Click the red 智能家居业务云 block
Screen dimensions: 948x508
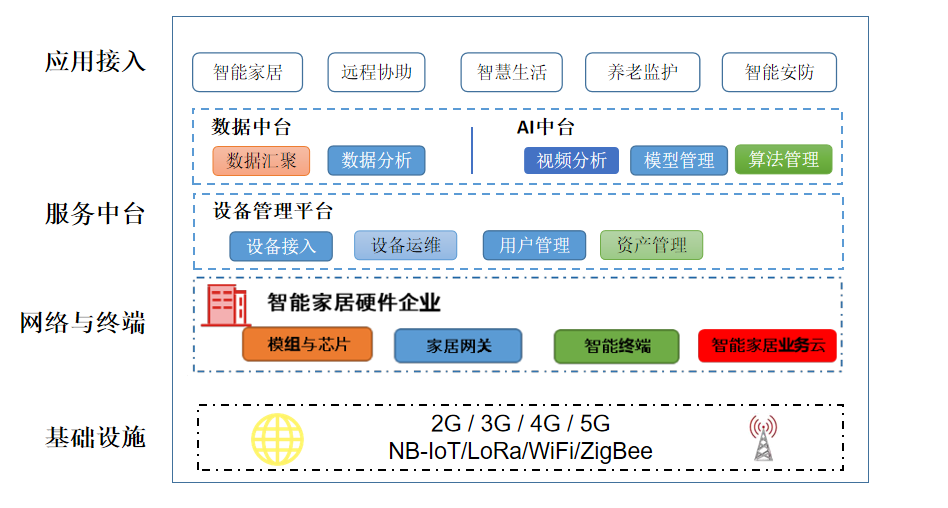click(767, 345)
